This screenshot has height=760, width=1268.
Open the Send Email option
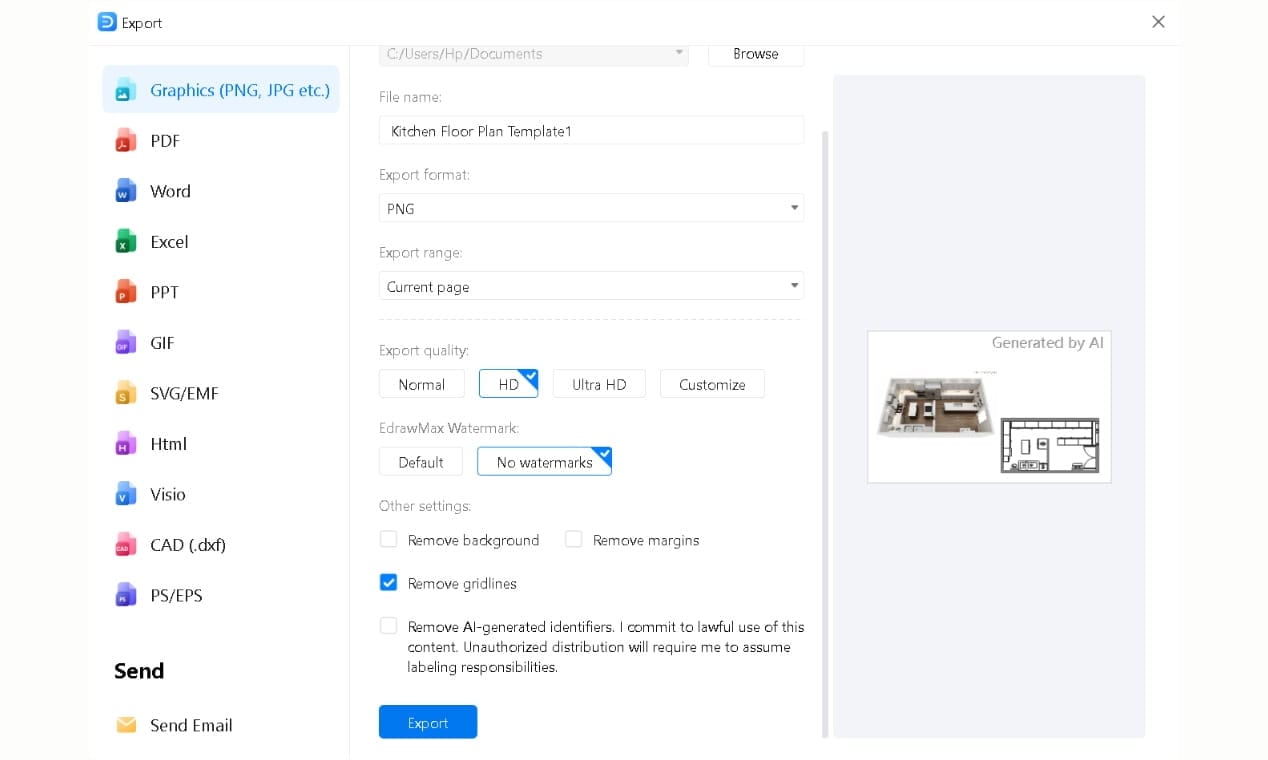[191, 725]
